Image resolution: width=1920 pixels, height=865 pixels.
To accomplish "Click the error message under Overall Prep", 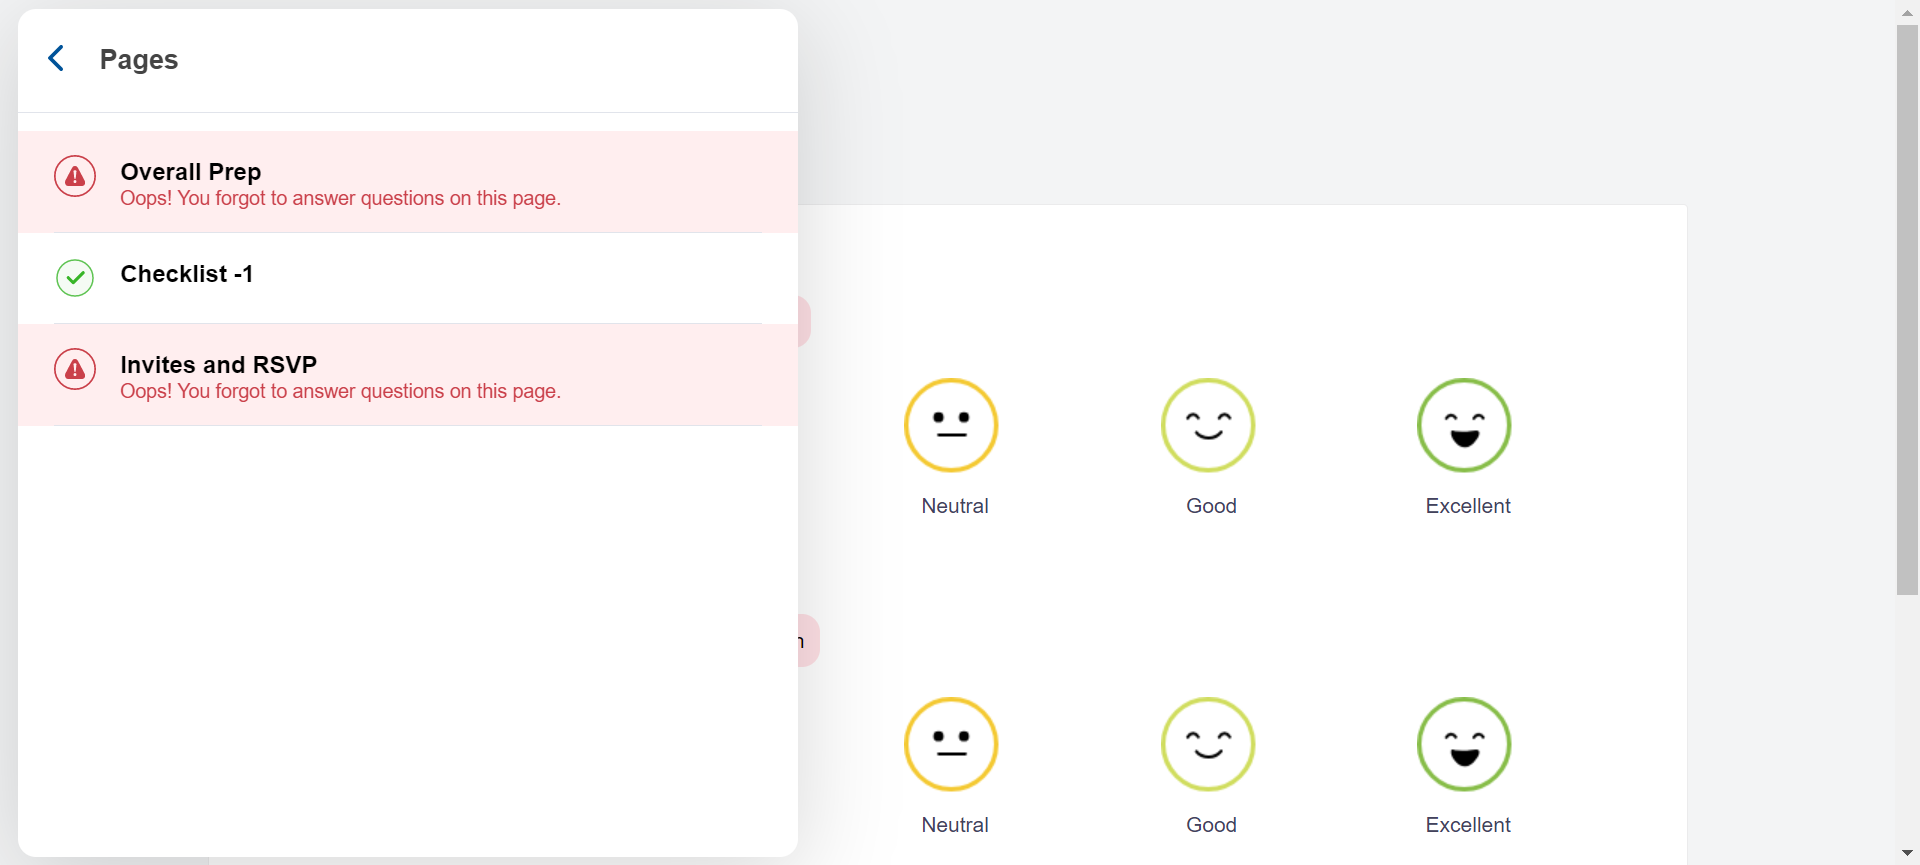I will point(340,199).
